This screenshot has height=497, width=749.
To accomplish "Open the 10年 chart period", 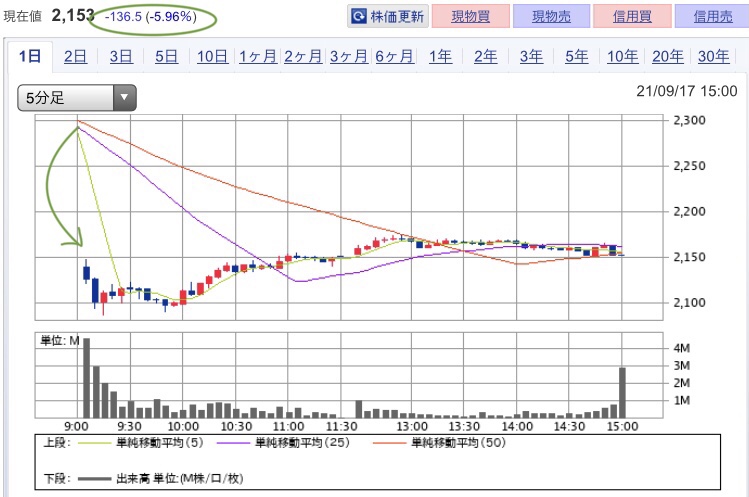I will point(622,56).
